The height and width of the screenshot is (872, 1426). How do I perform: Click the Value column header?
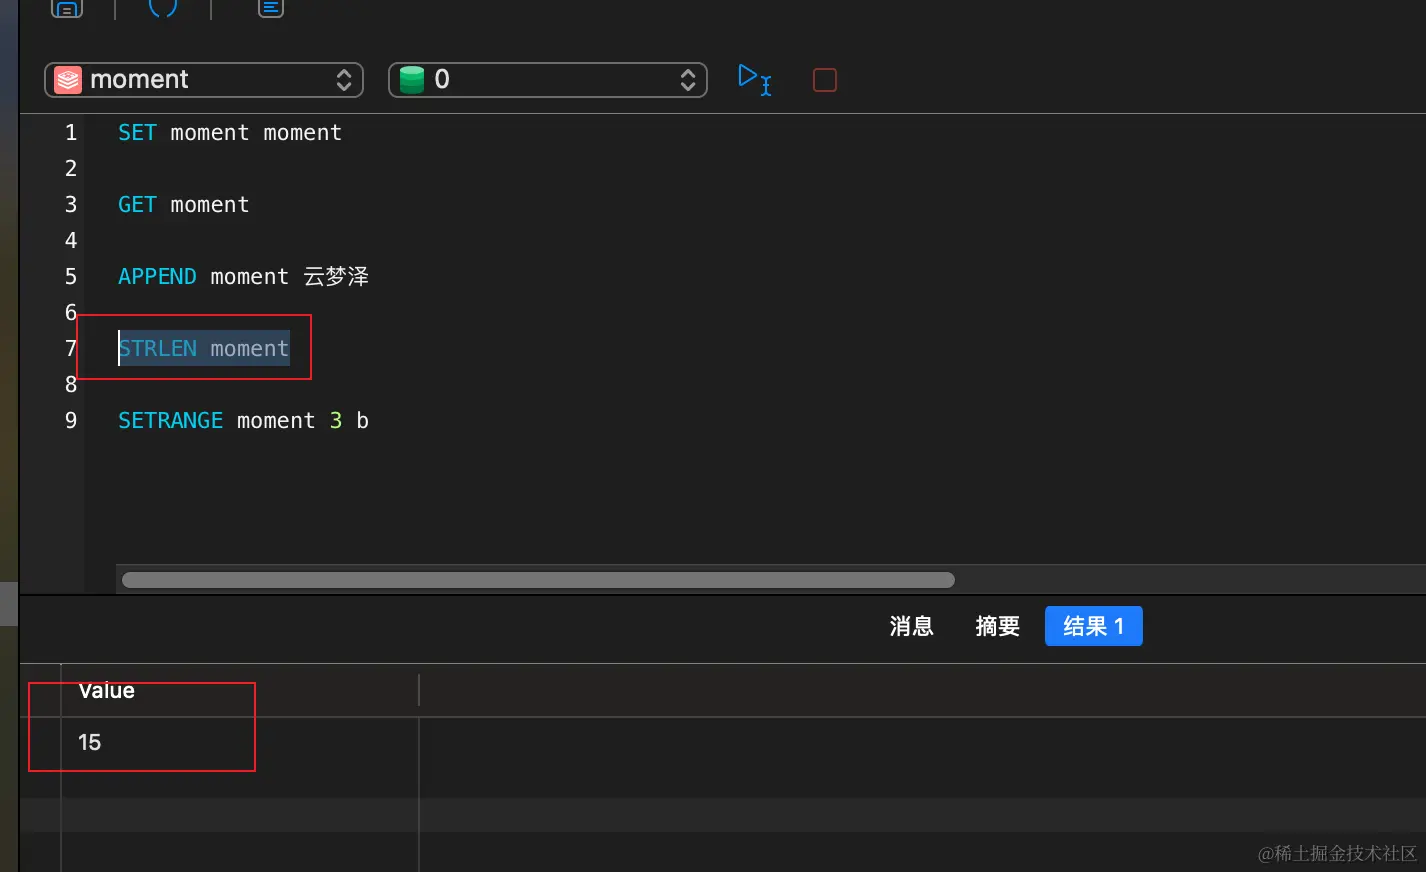coord(240,691)
